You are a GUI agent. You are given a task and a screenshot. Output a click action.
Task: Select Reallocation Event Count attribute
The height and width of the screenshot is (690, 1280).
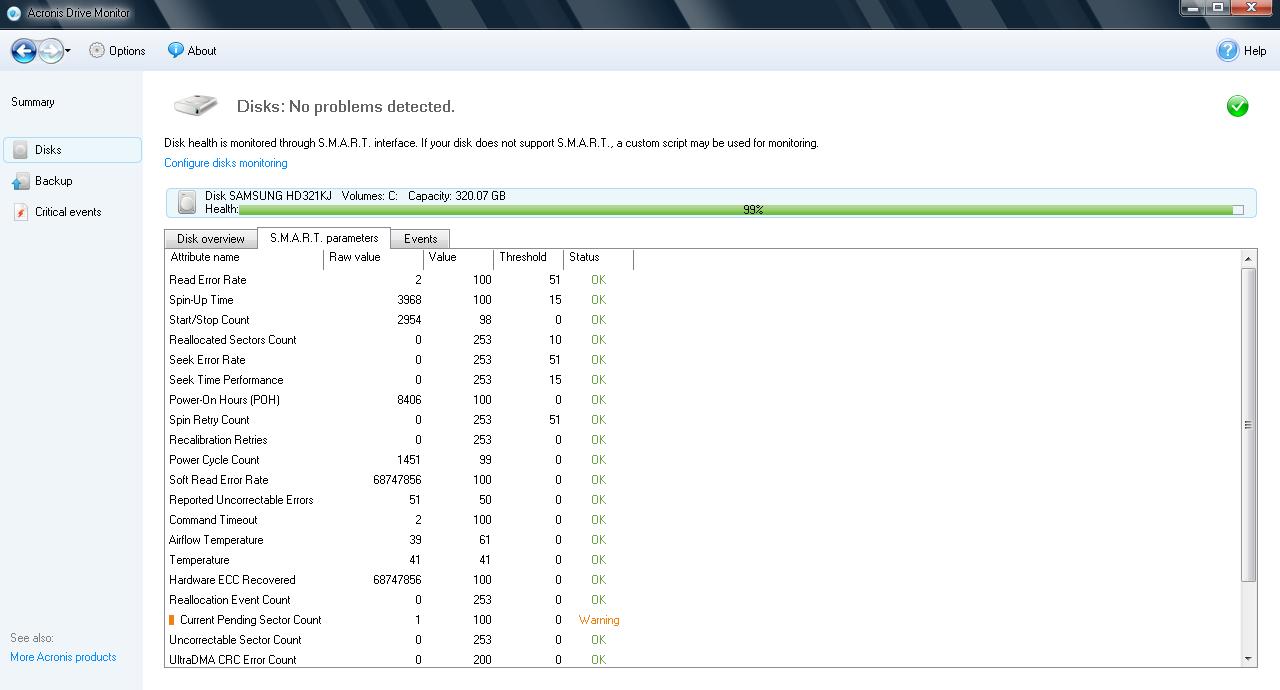click(x=230, y=600)
